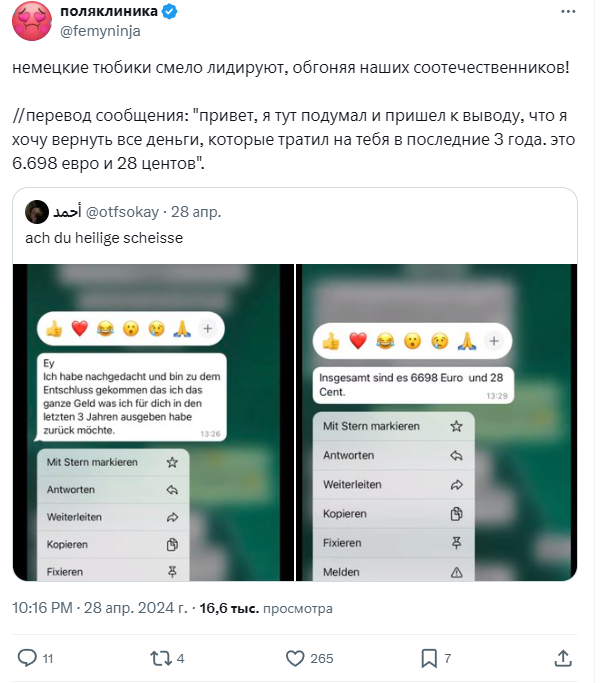This screenshot has height=683, width=605.
Task: Click the 11 replies count
Action: (48, 659)
